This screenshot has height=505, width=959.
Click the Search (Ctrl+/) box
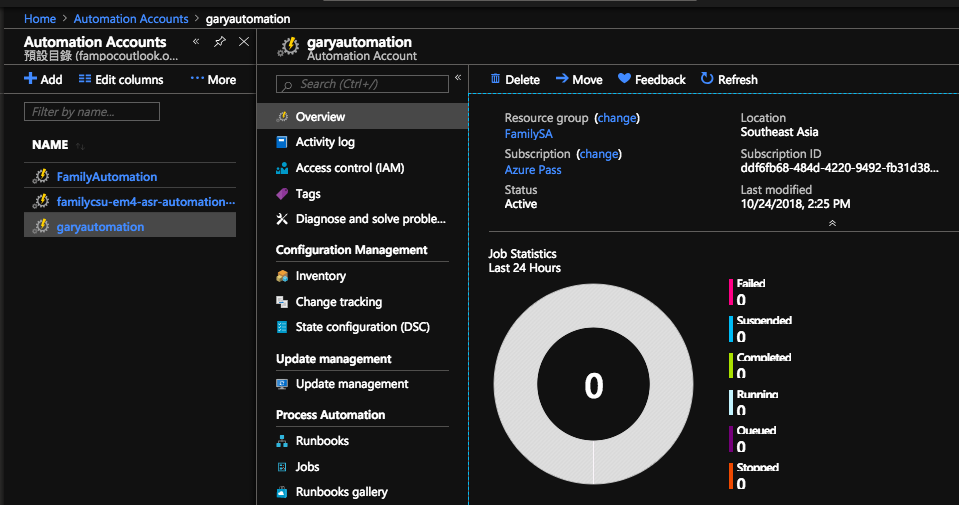coord(362,84)
